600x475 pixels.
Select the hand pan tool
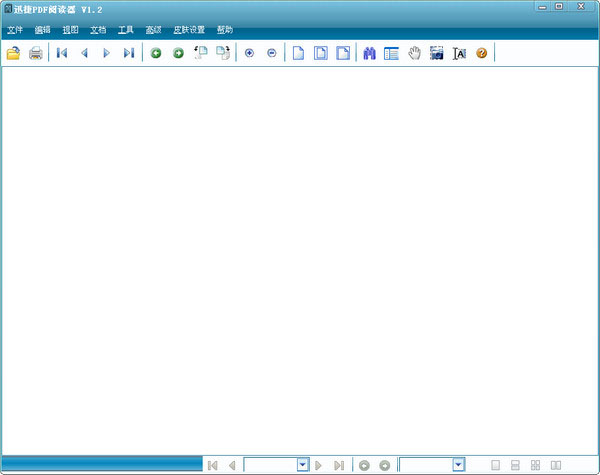click(x=414, y=53)
